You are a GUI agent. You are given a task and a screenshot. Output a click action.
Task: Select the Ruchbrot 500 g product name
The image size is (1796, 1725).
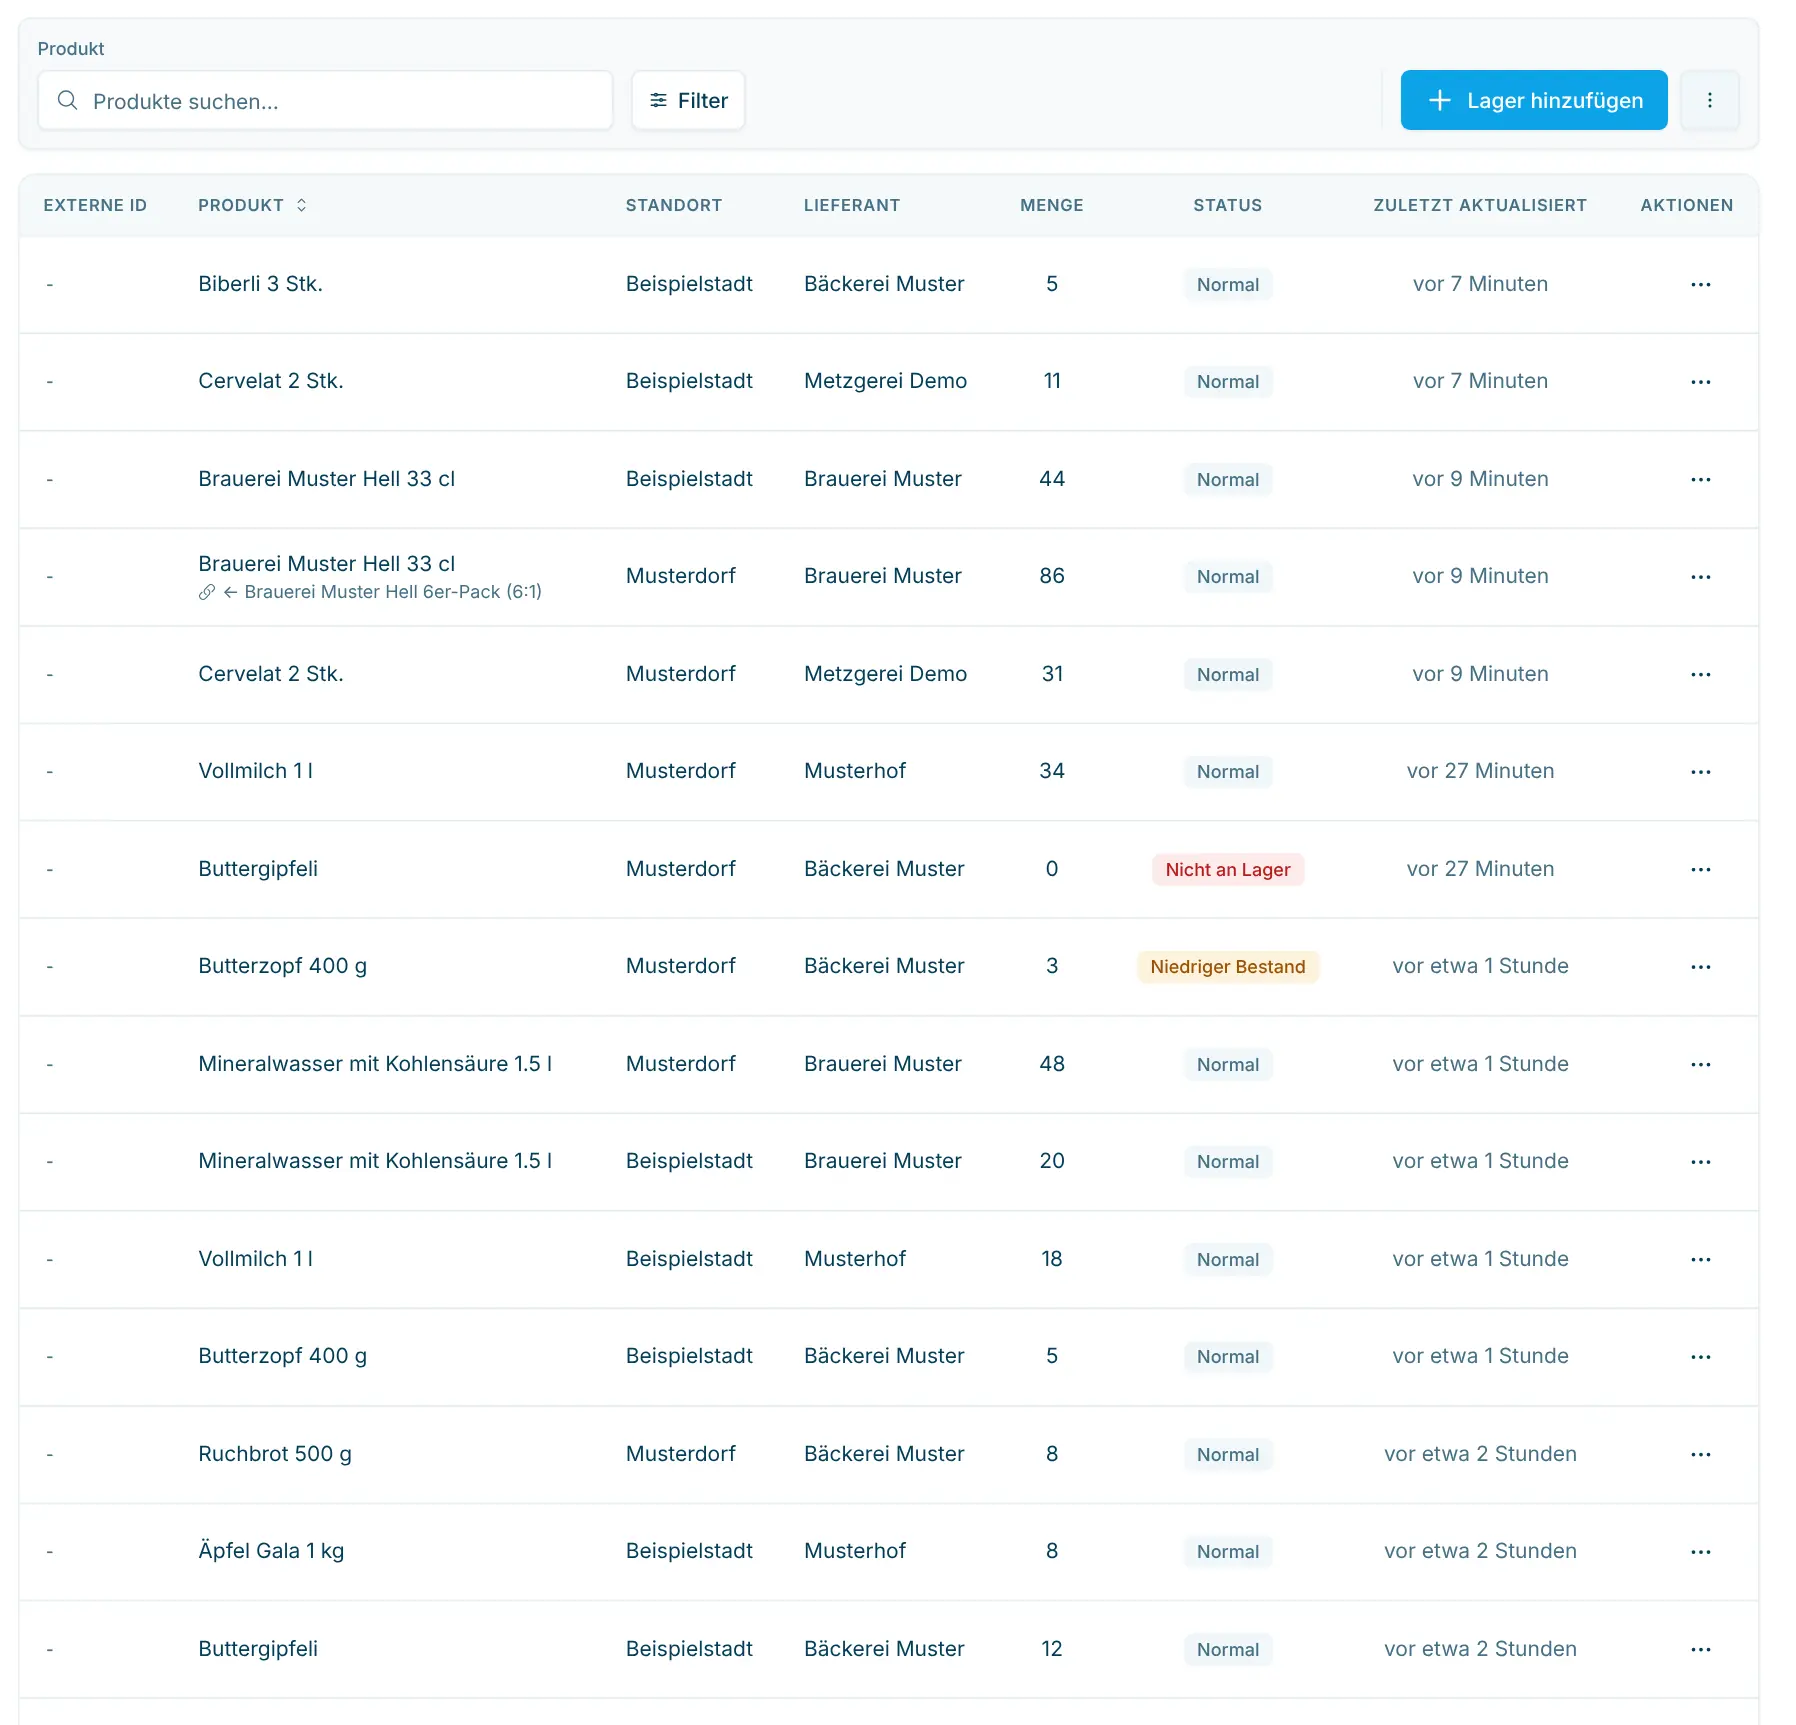point(275,1454)
